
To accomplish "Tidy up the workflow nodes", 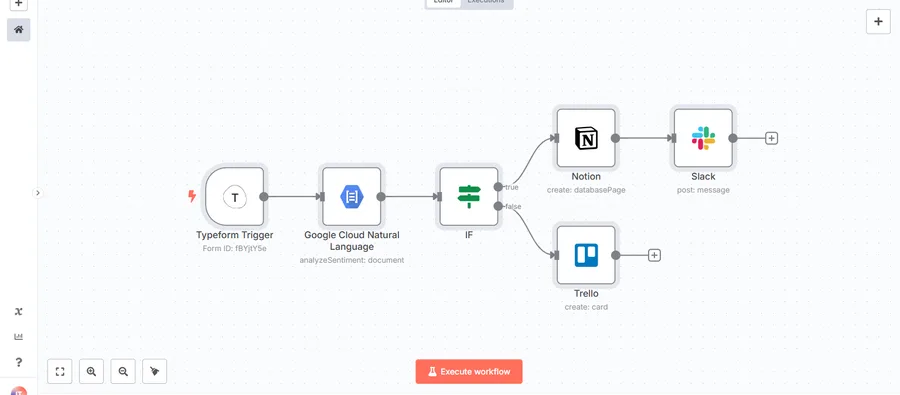I will [x=154, y=371].
